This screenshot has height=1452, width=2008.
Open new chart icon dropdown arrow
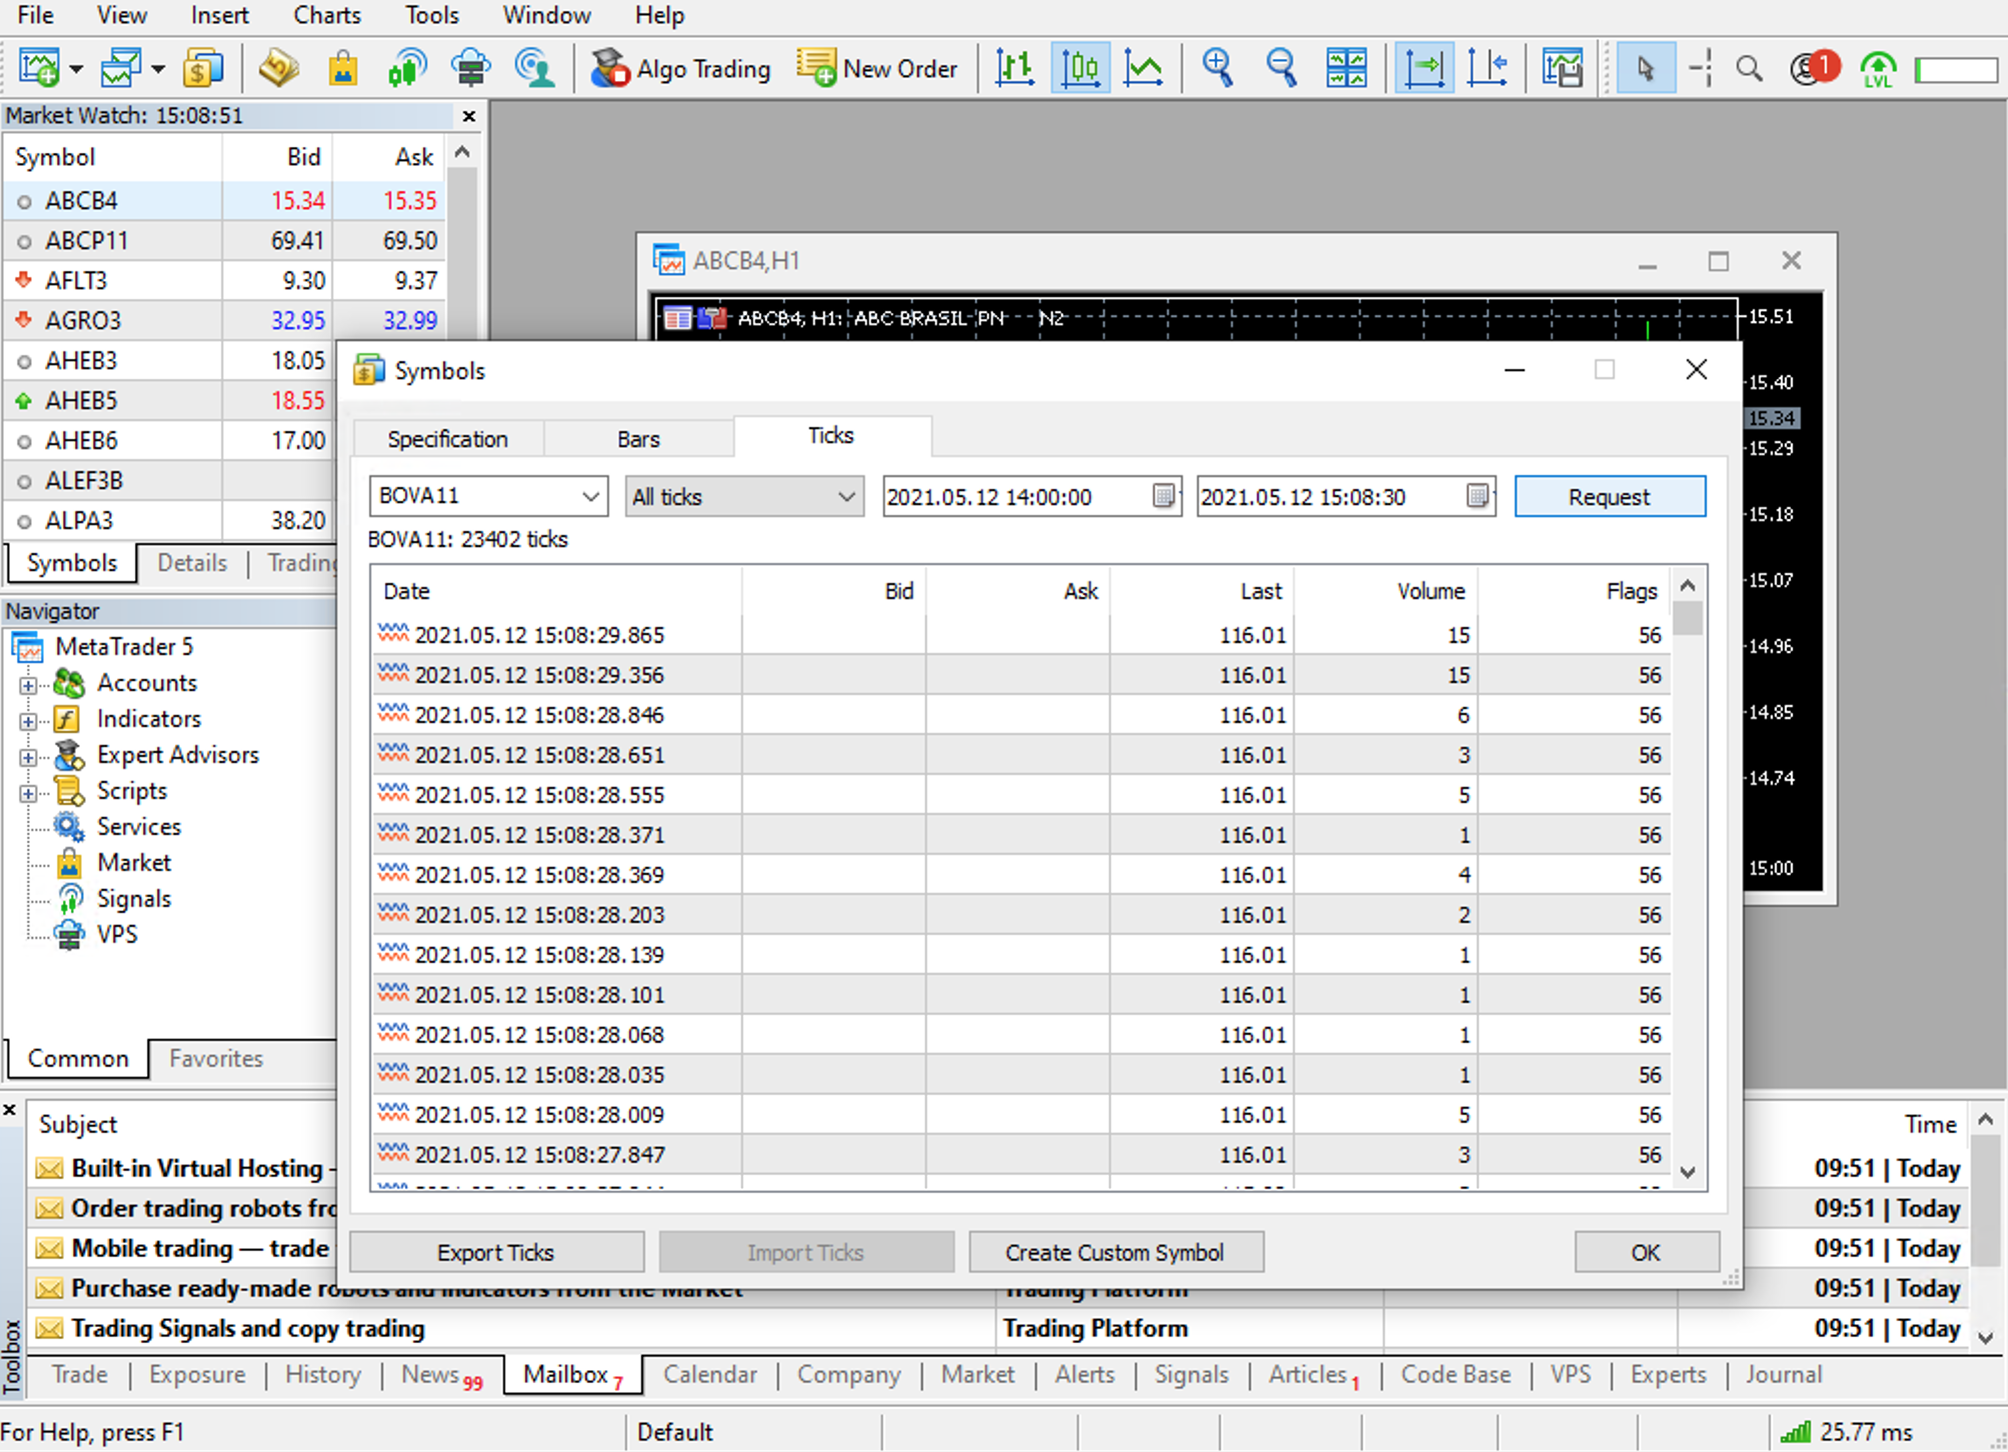click(x=77, y=70)
